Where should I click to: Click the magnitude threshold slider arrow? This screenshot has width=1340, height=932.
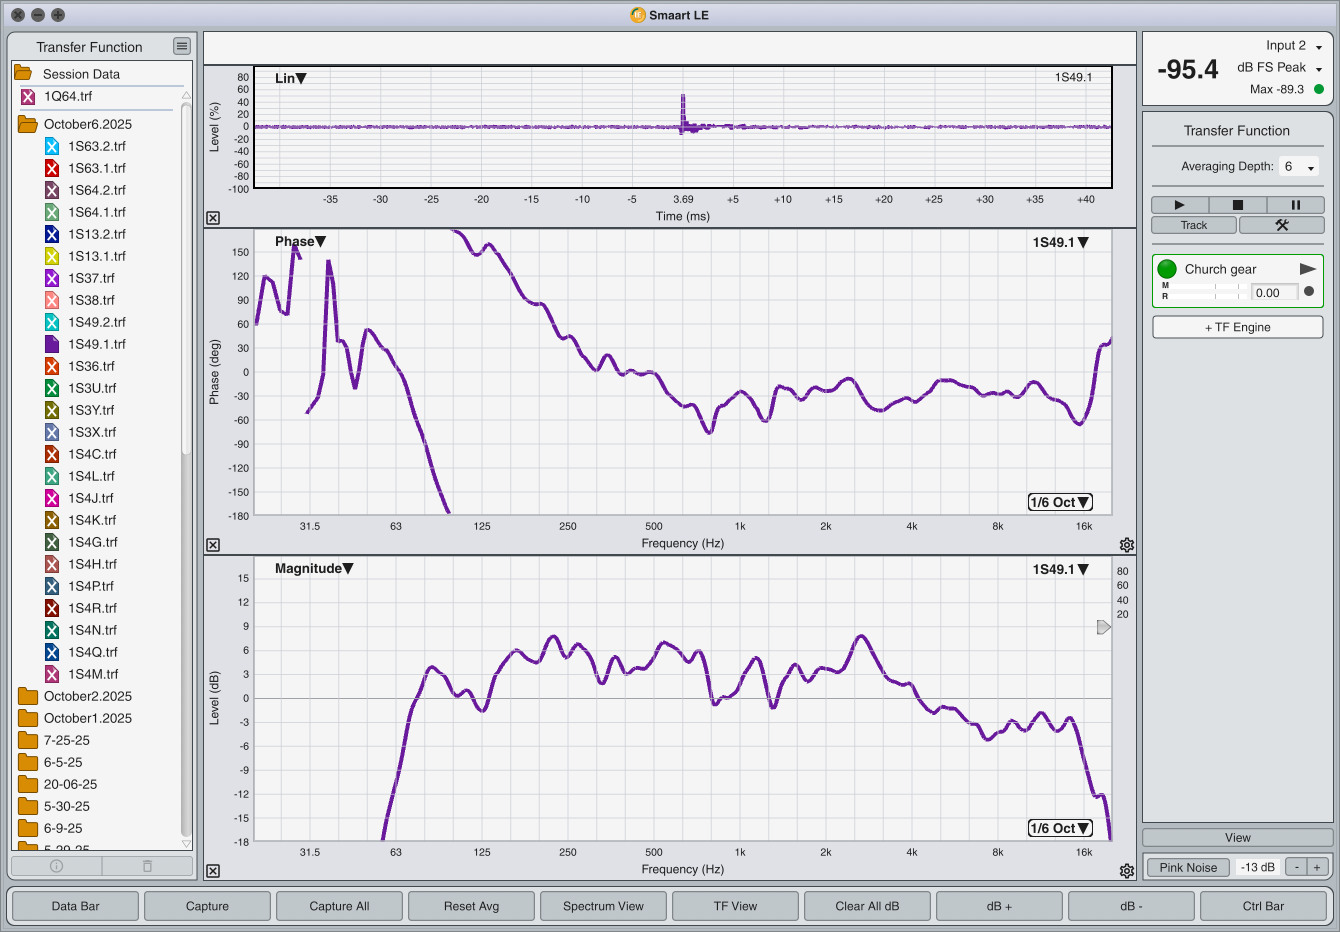pos(1103,627)
